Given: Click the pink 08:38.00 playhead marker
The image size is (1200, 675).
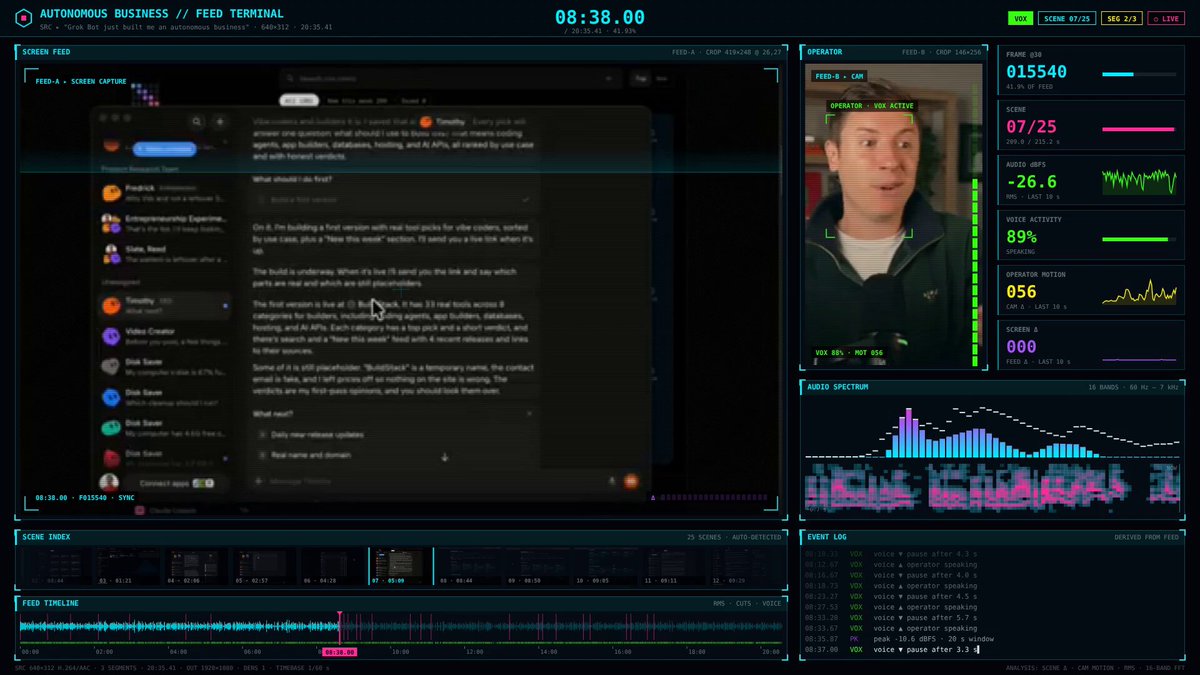Looking at the screenshot, I should click(x=338, y=651).
